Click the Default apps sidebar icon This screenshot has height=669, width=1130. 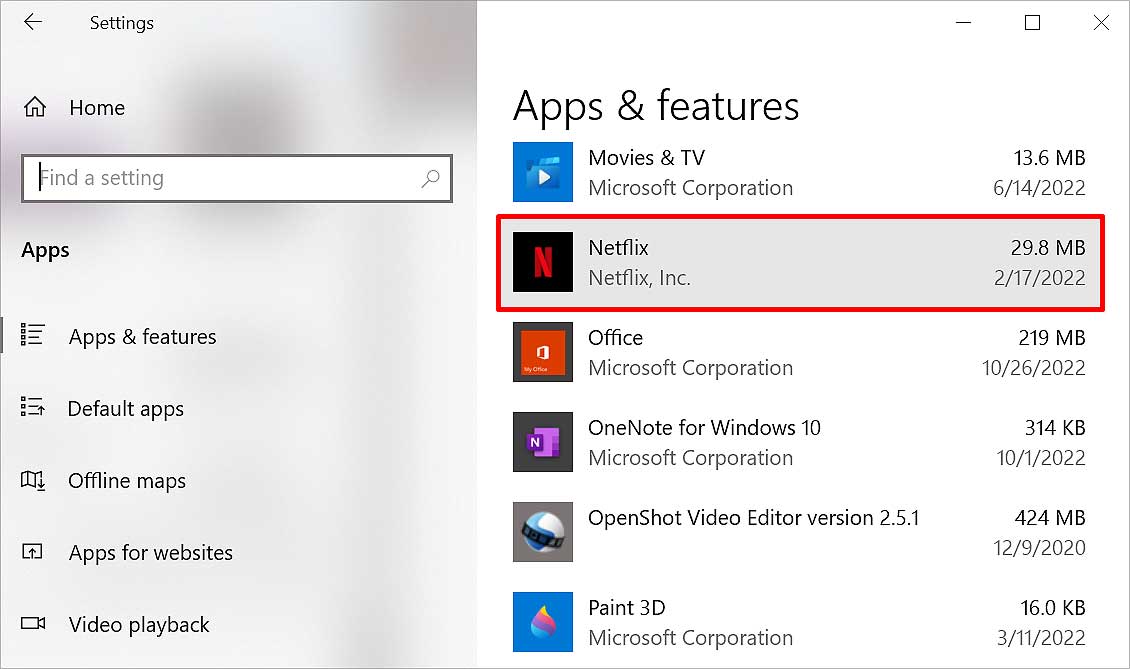(x=32, y=407)
